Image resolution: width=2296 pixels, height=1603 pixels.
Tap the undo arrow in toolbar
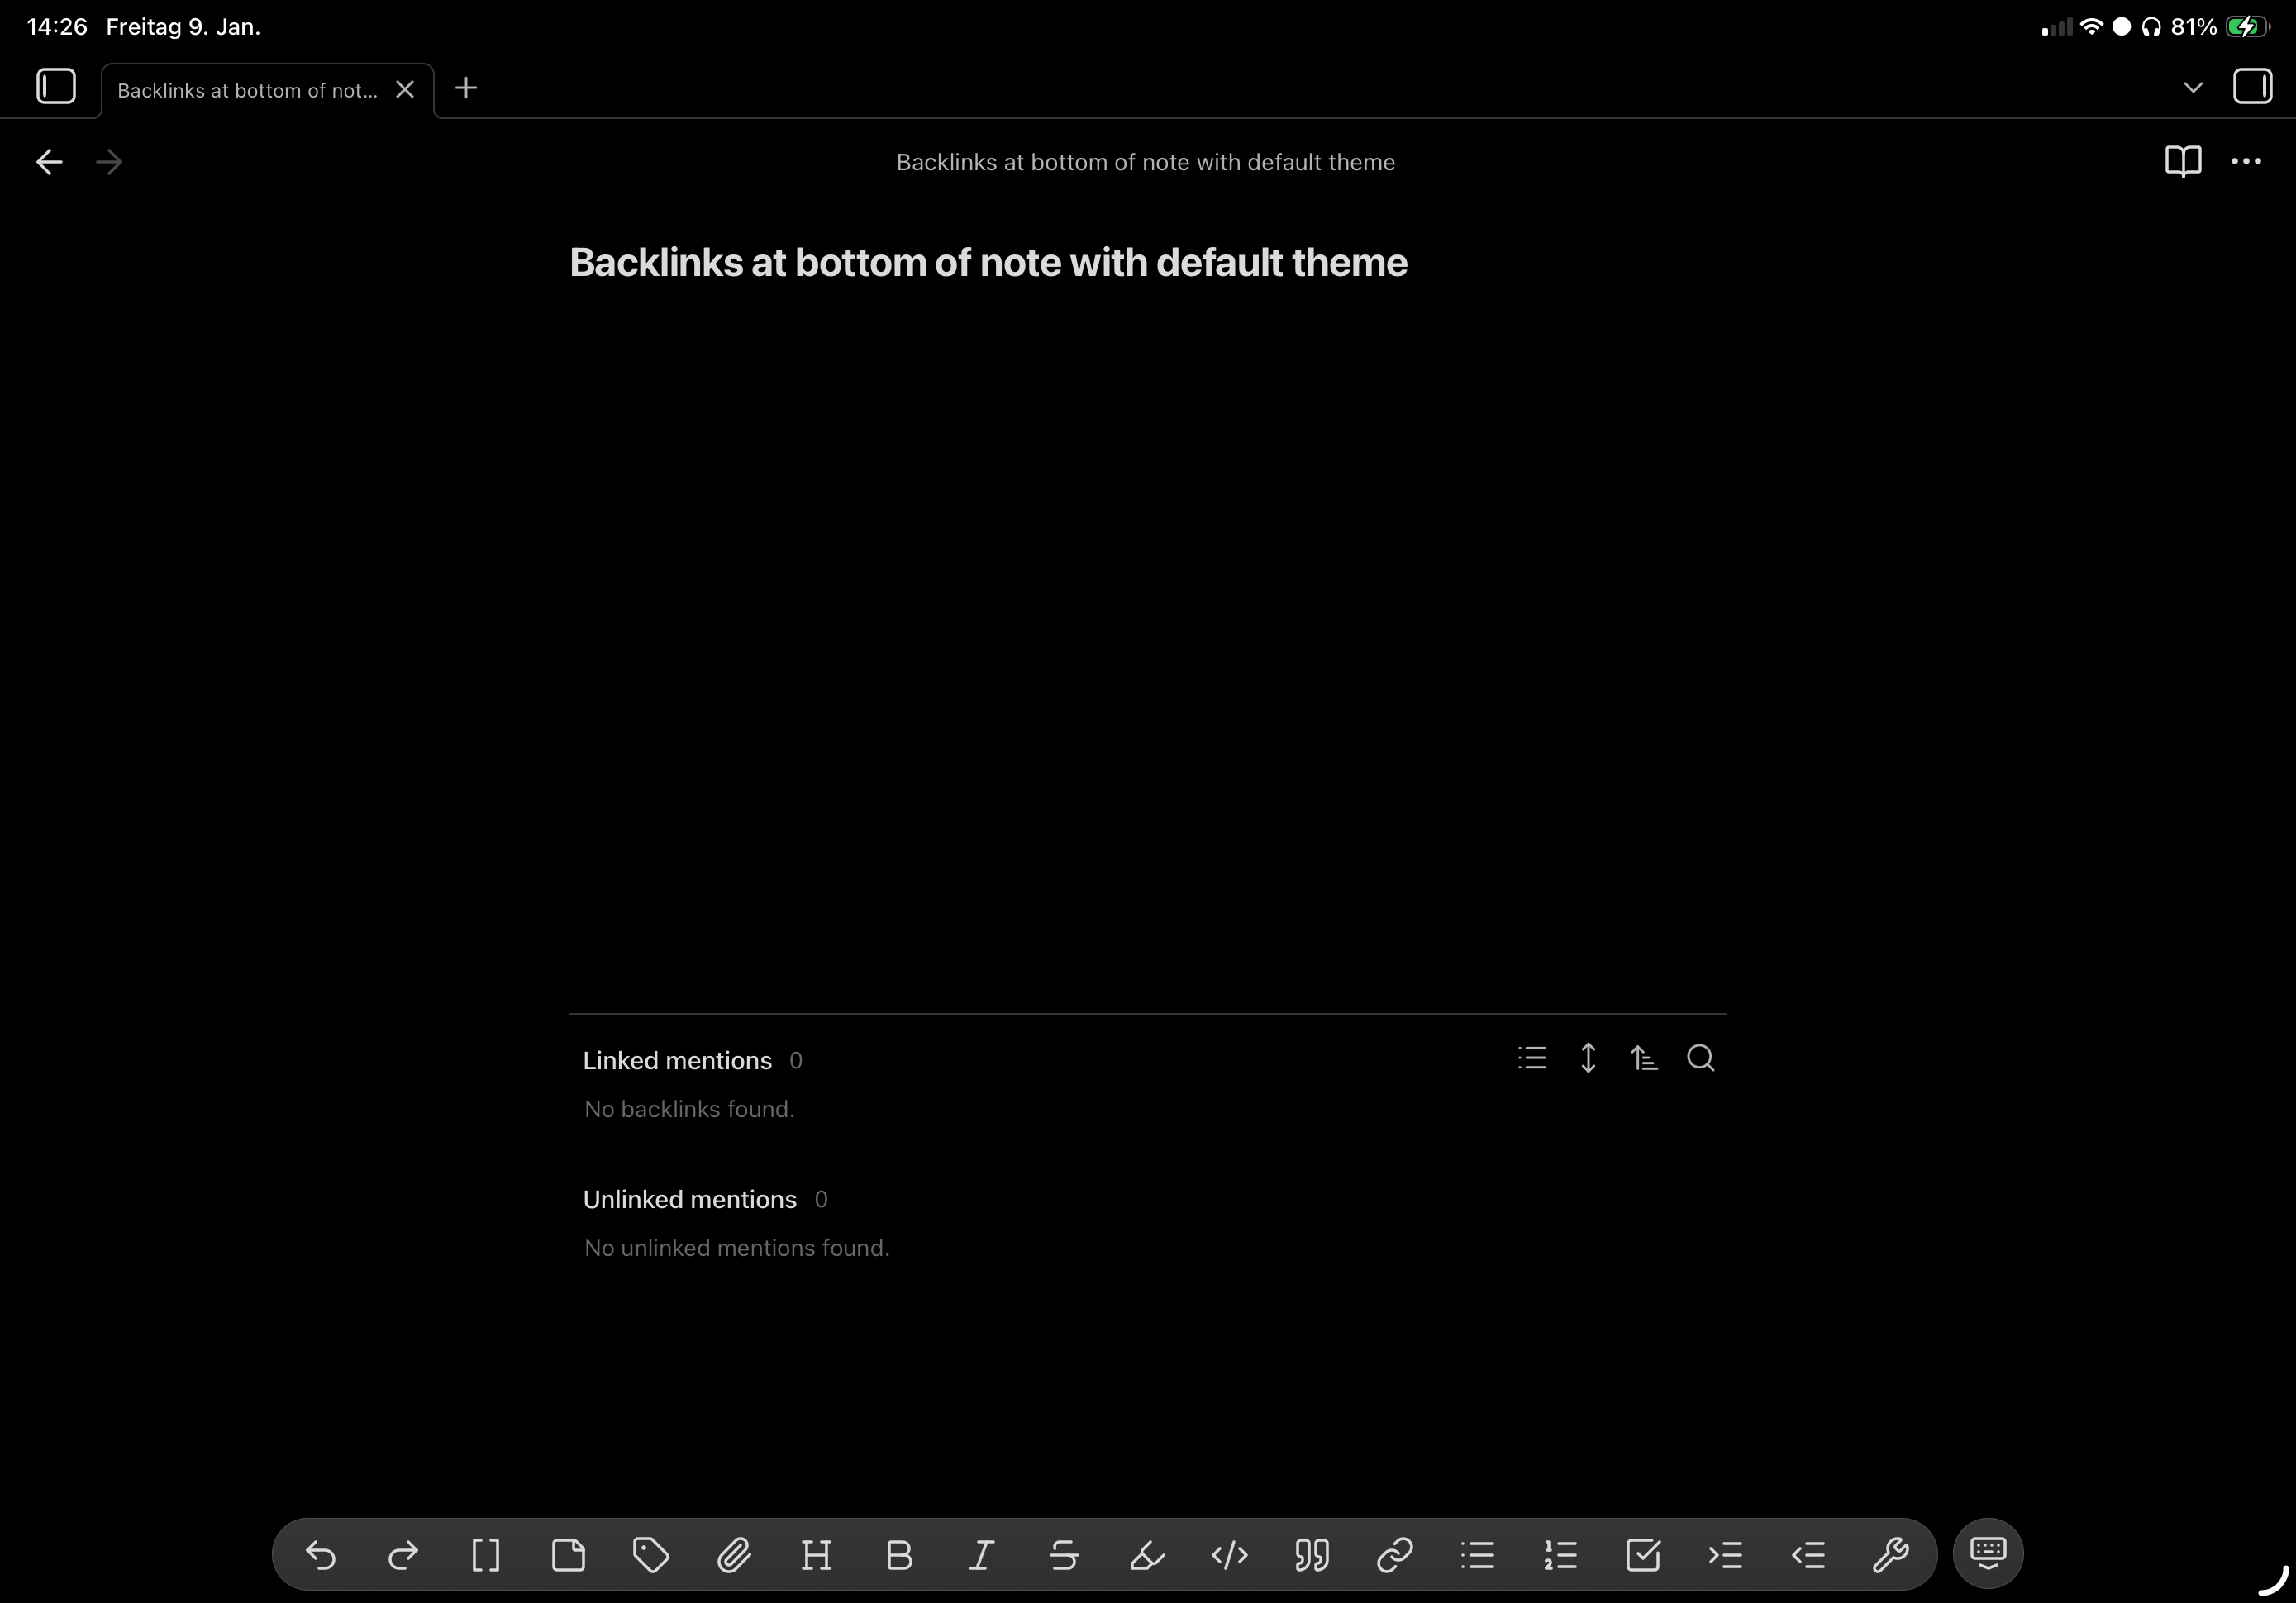click(x=320, y=1555)
